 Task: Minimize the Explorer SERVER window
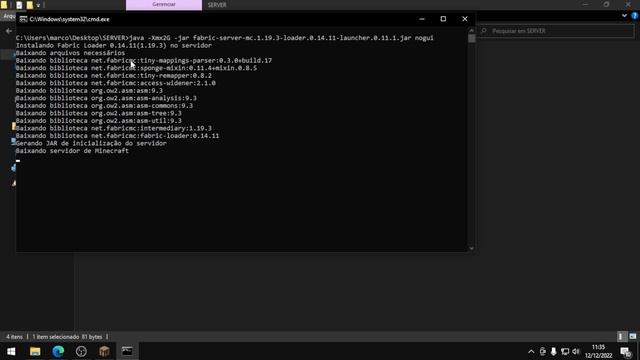pyautogui.click(x=585, y=4)
